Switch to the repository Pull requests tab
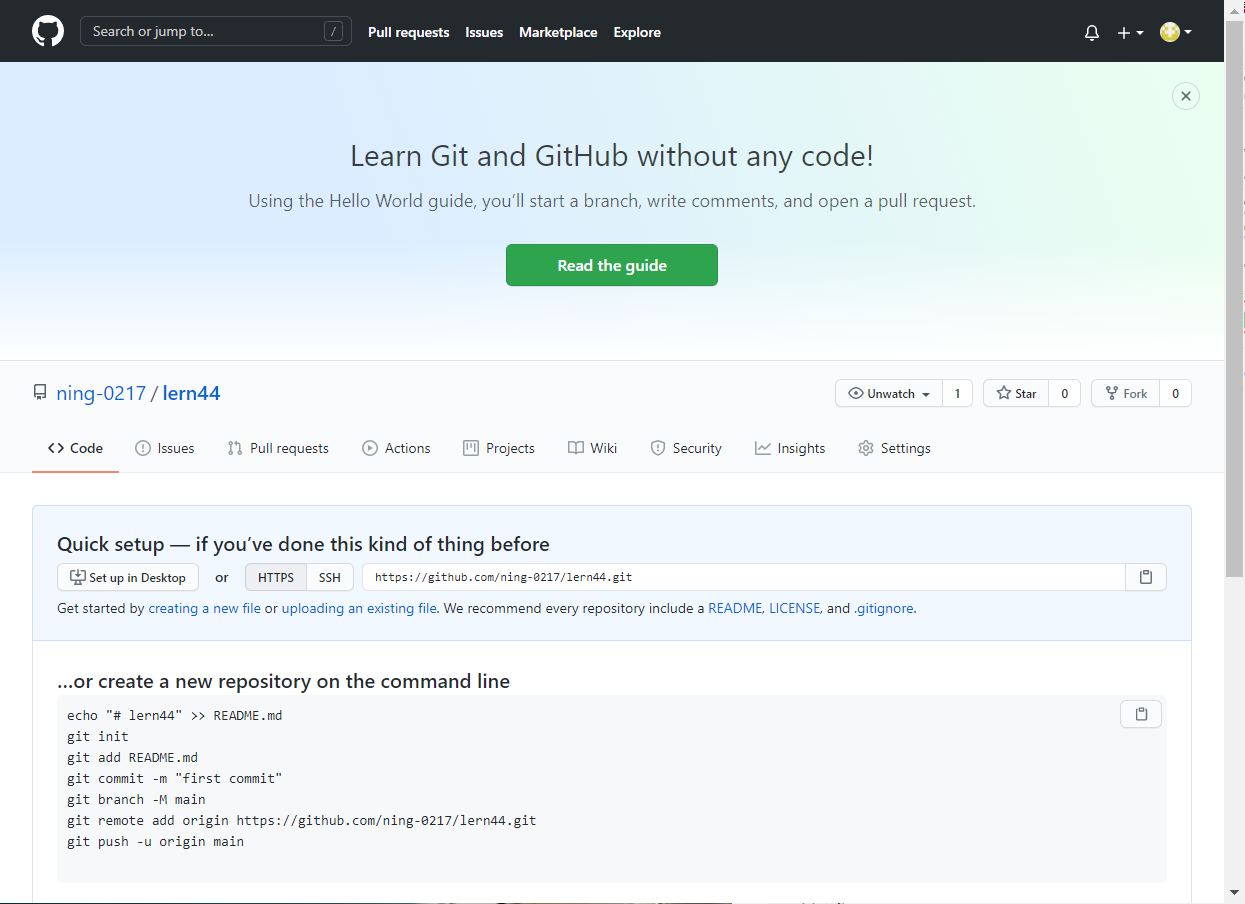 pos(278,448)
